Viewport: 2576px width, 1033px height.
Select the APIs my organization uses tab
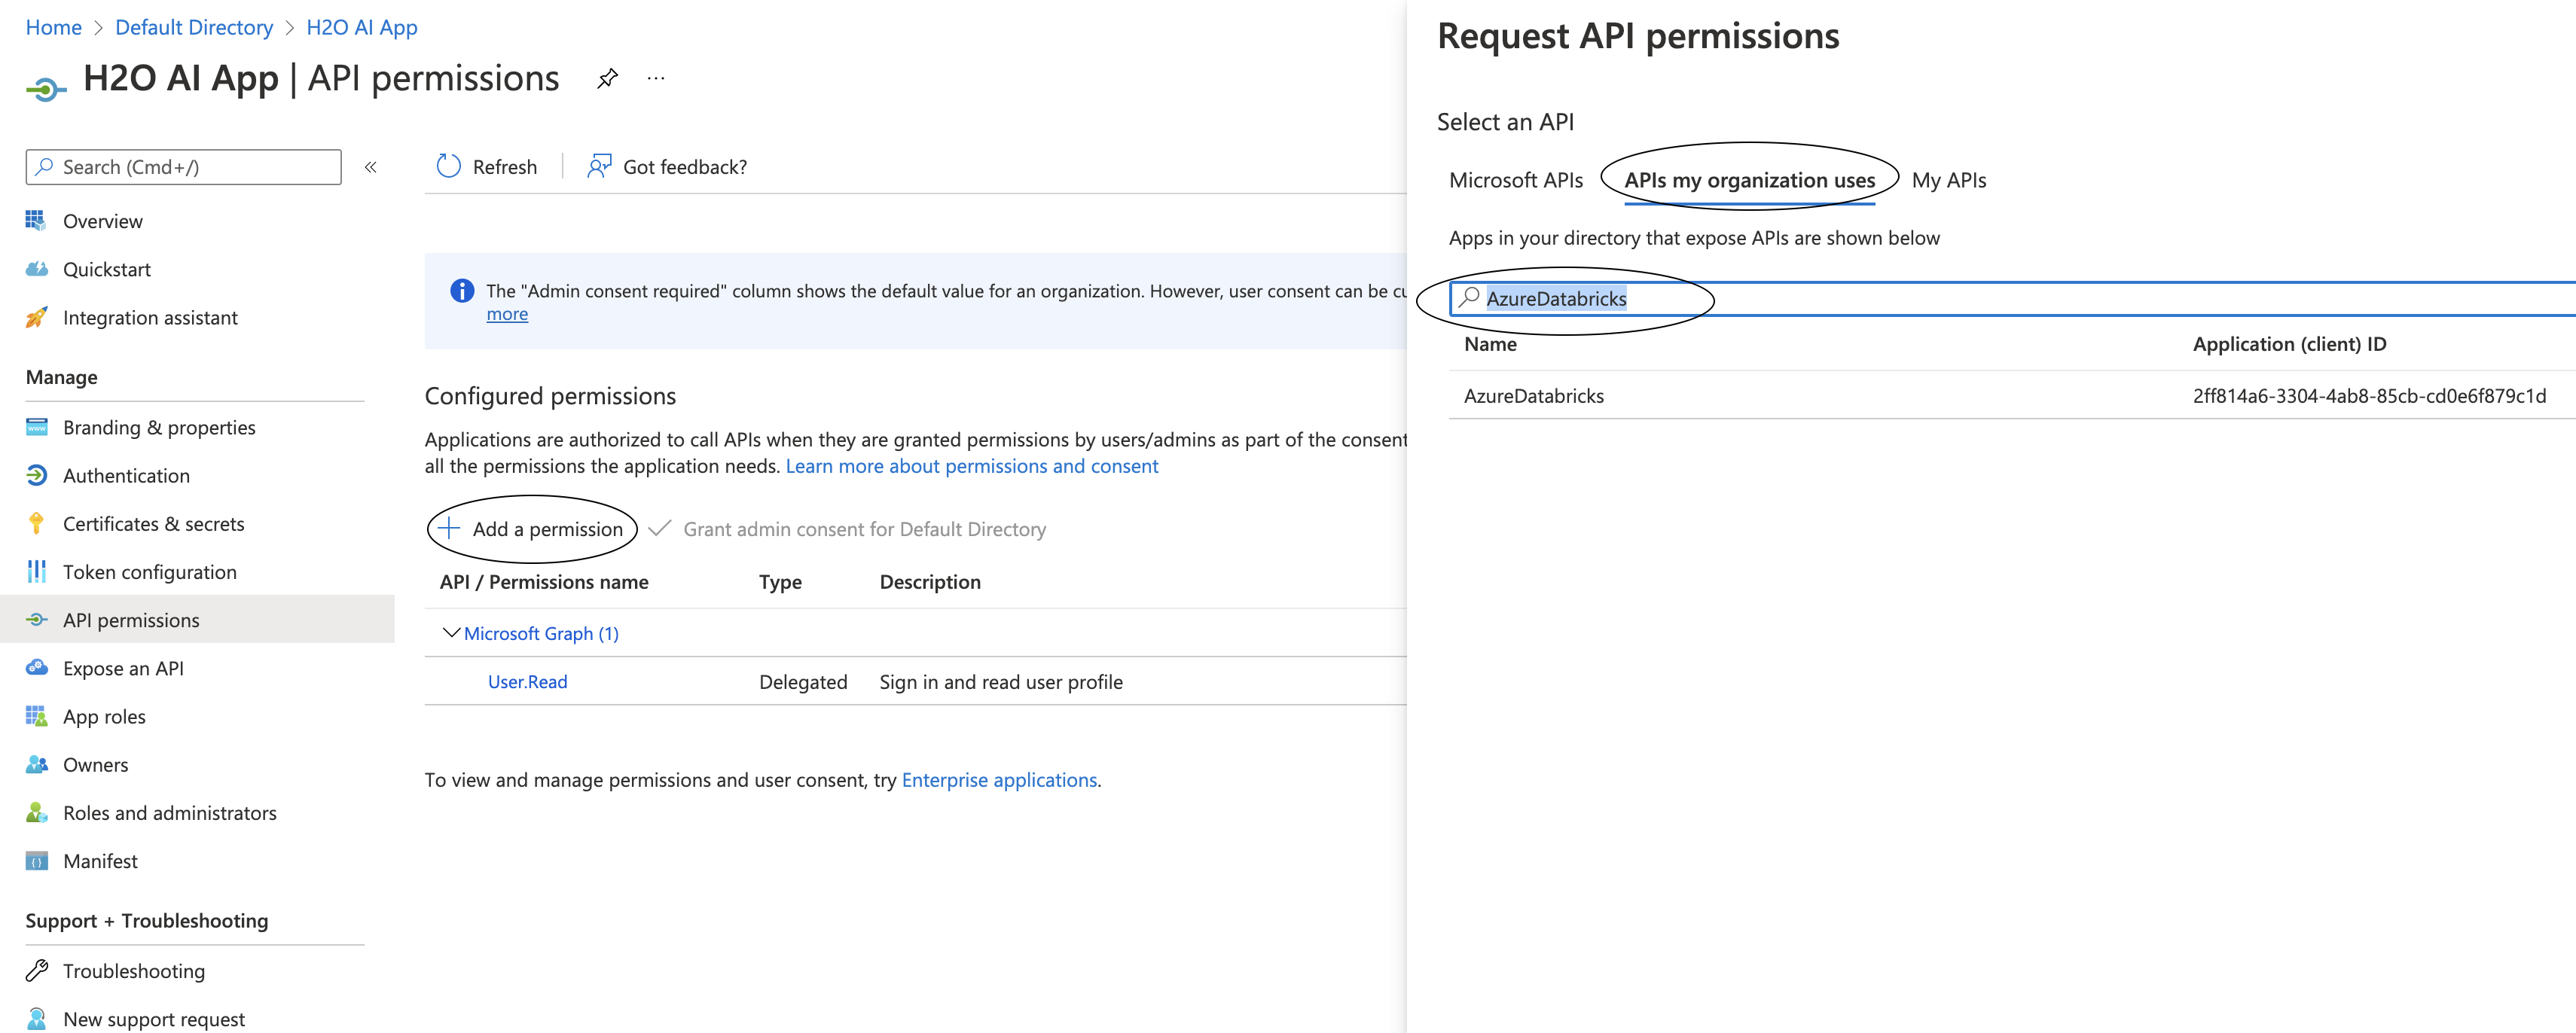click(x=1748, y=180)
